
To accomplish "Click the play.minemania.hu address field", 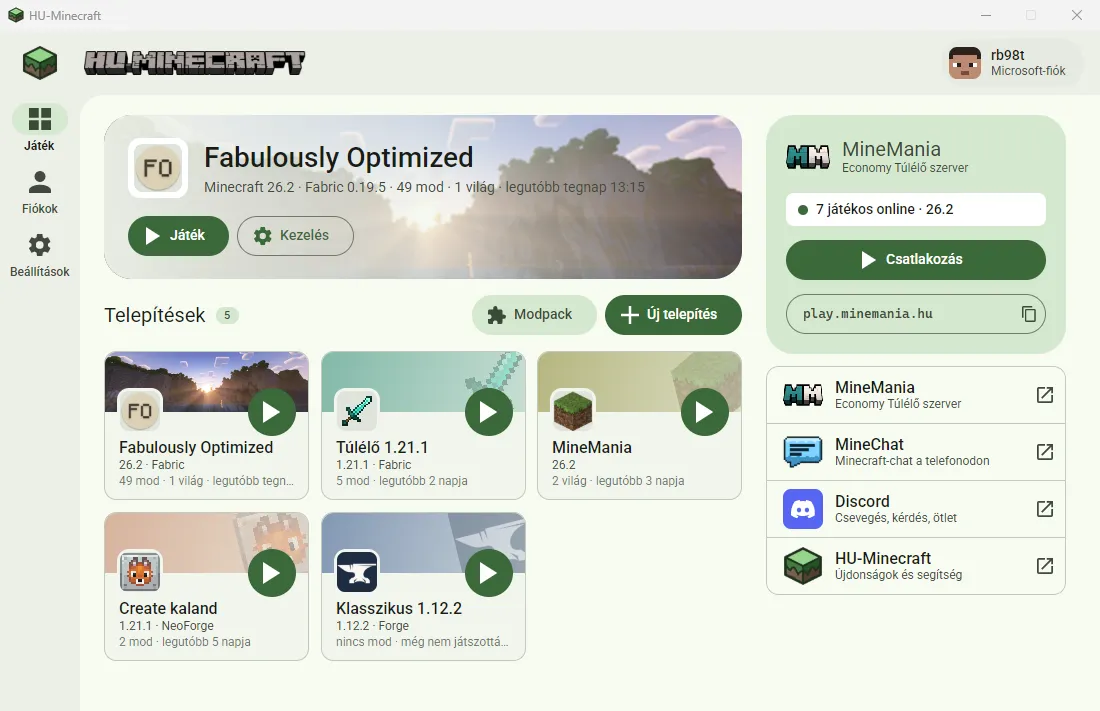I will pyautogui.click(x=915, y=314).
